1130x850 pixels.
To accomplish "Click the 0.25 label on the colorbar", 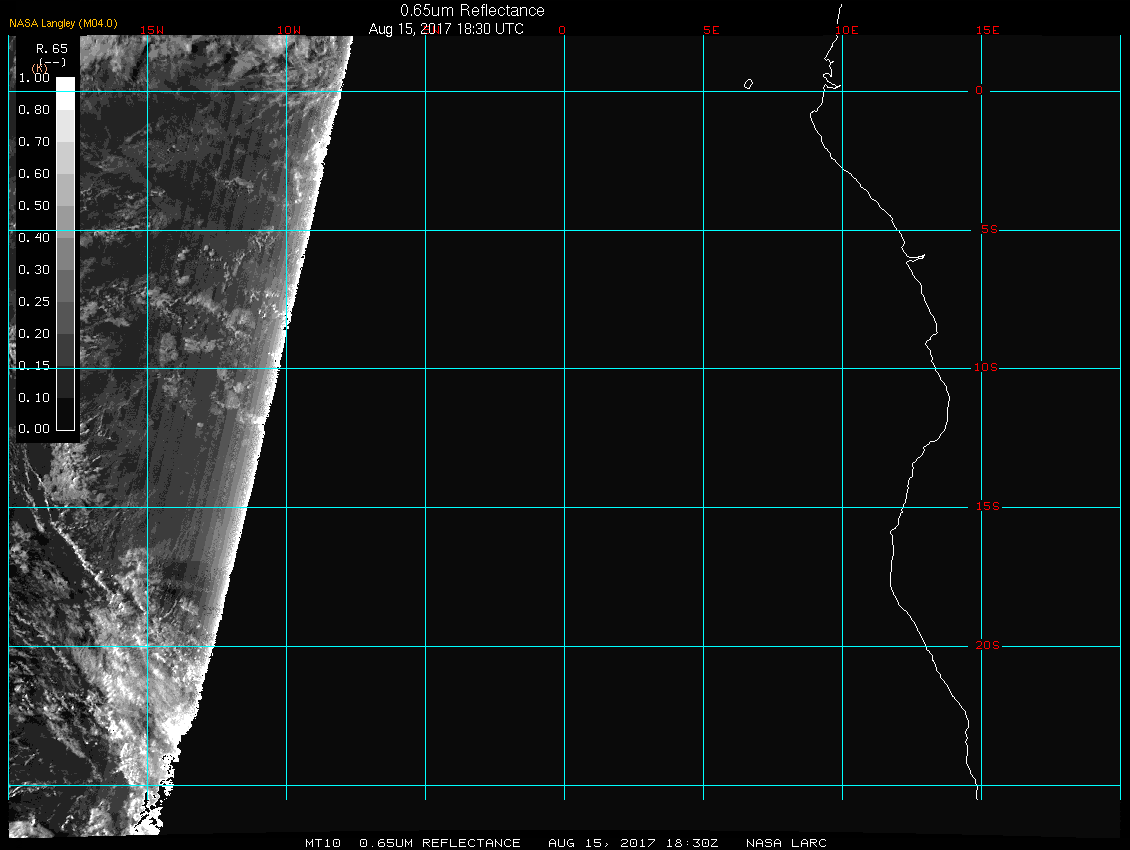I will pos(34,302).
